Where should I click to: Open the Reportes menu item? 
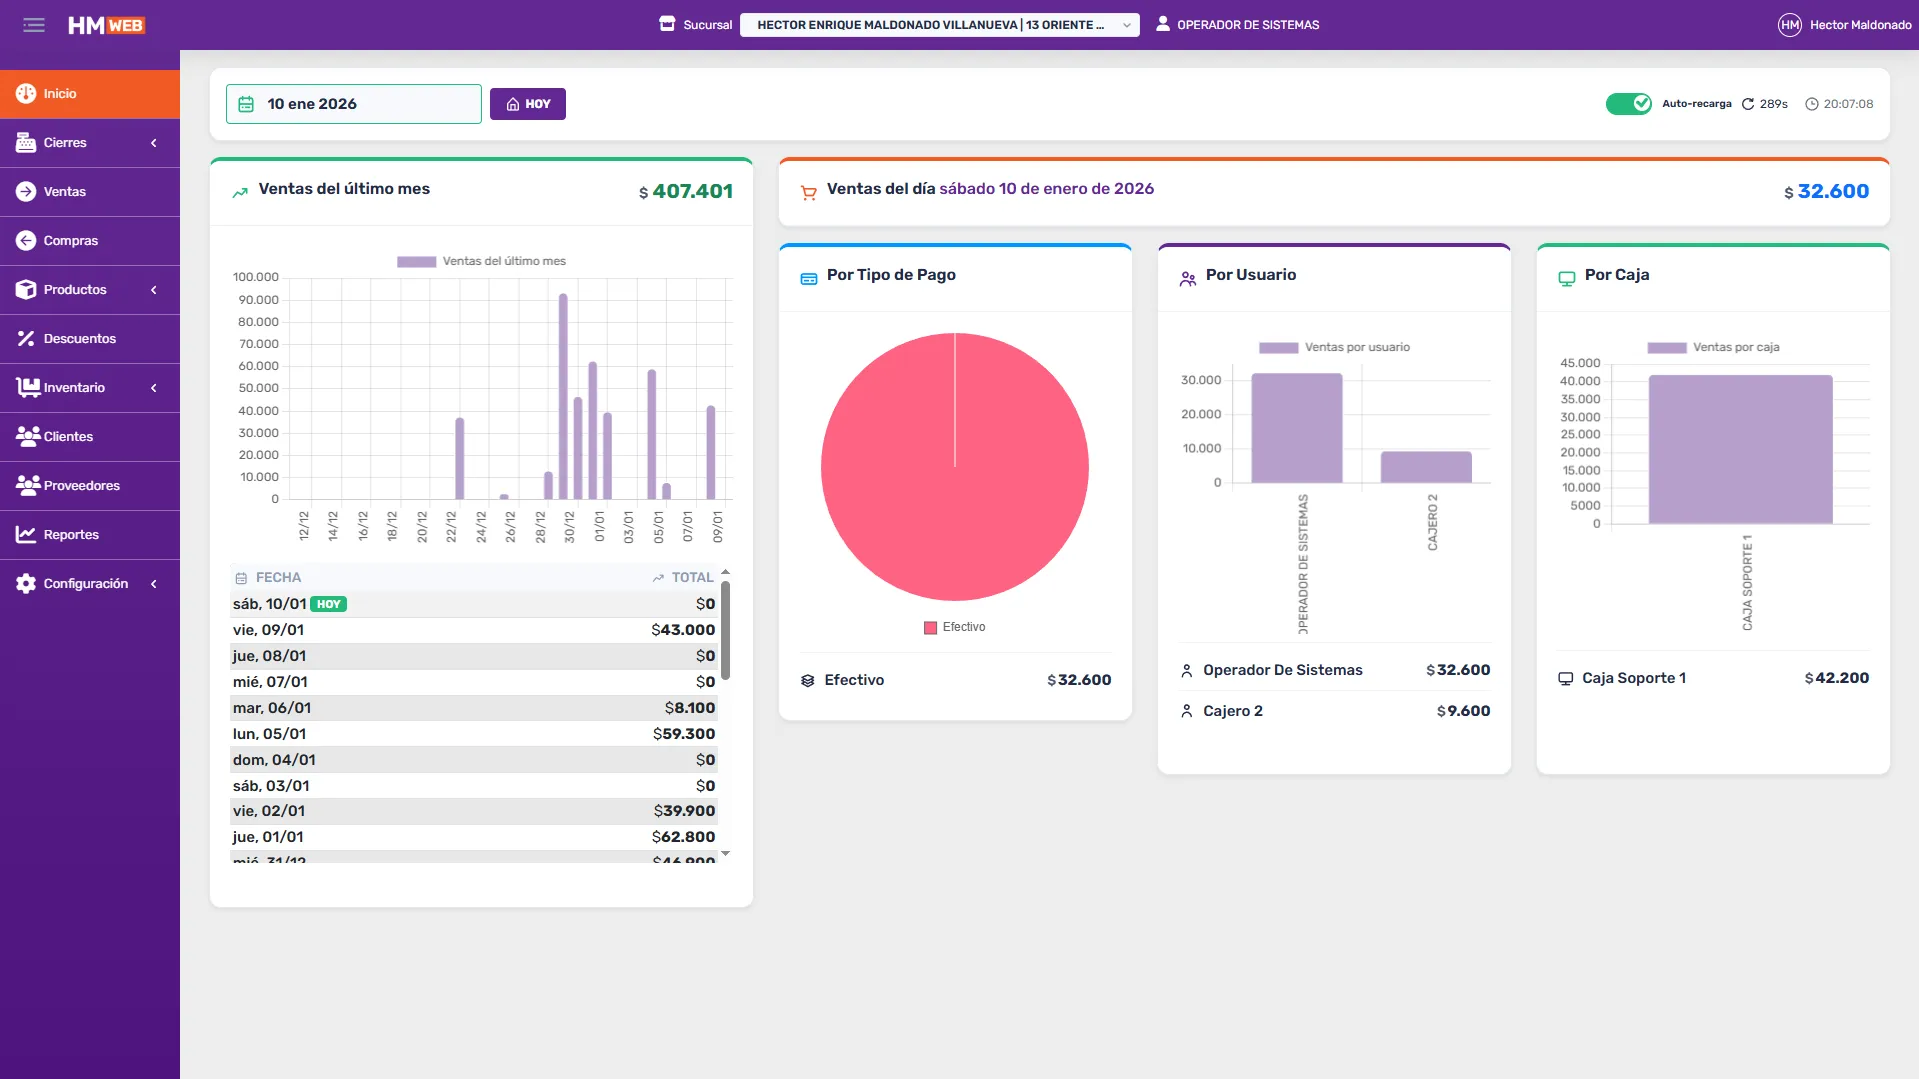click(x=90, y=535)
